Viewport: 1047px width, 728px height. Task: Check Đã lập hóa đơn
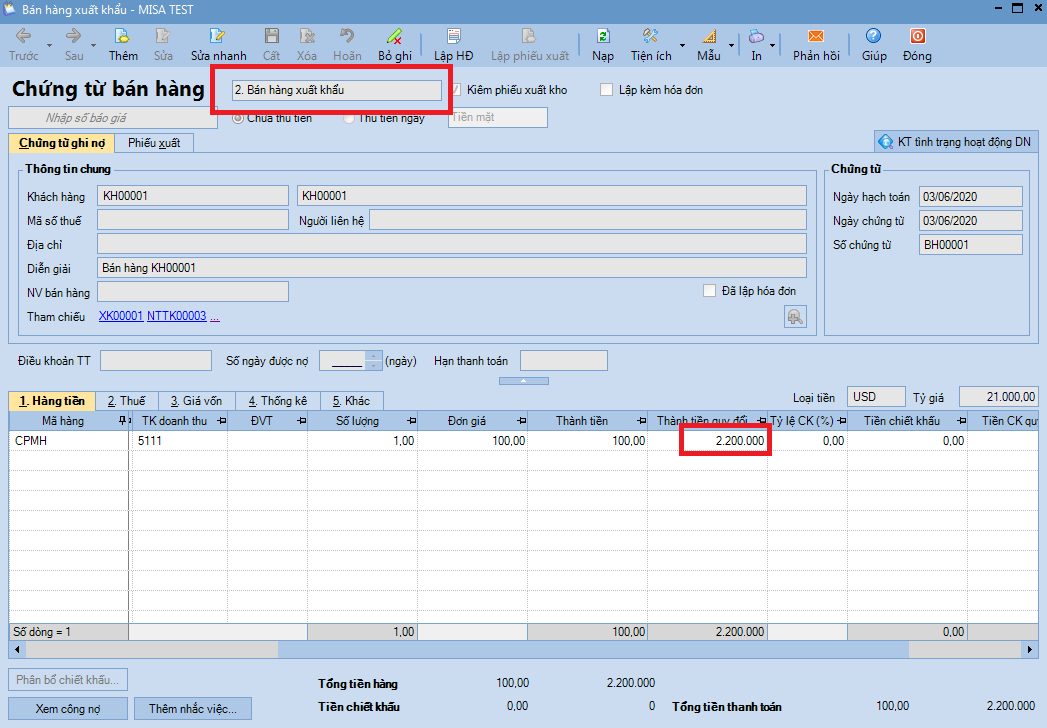pyautogui.click(x=709, y=291)
